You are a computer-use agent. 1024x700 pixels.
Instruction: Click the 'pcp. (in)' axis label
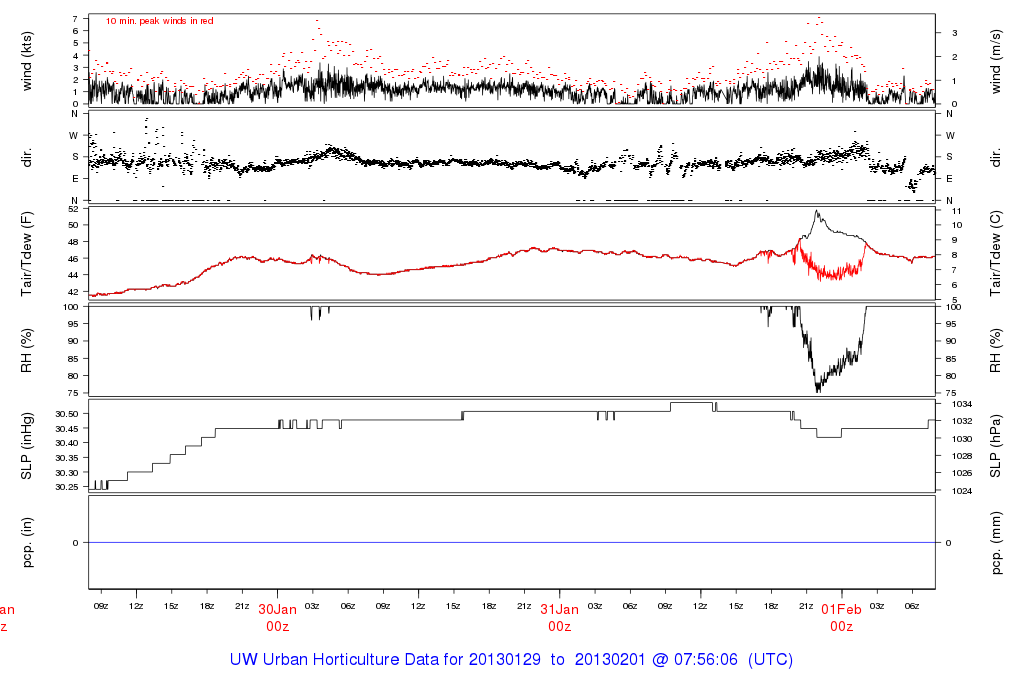click(x=27, y=543)
